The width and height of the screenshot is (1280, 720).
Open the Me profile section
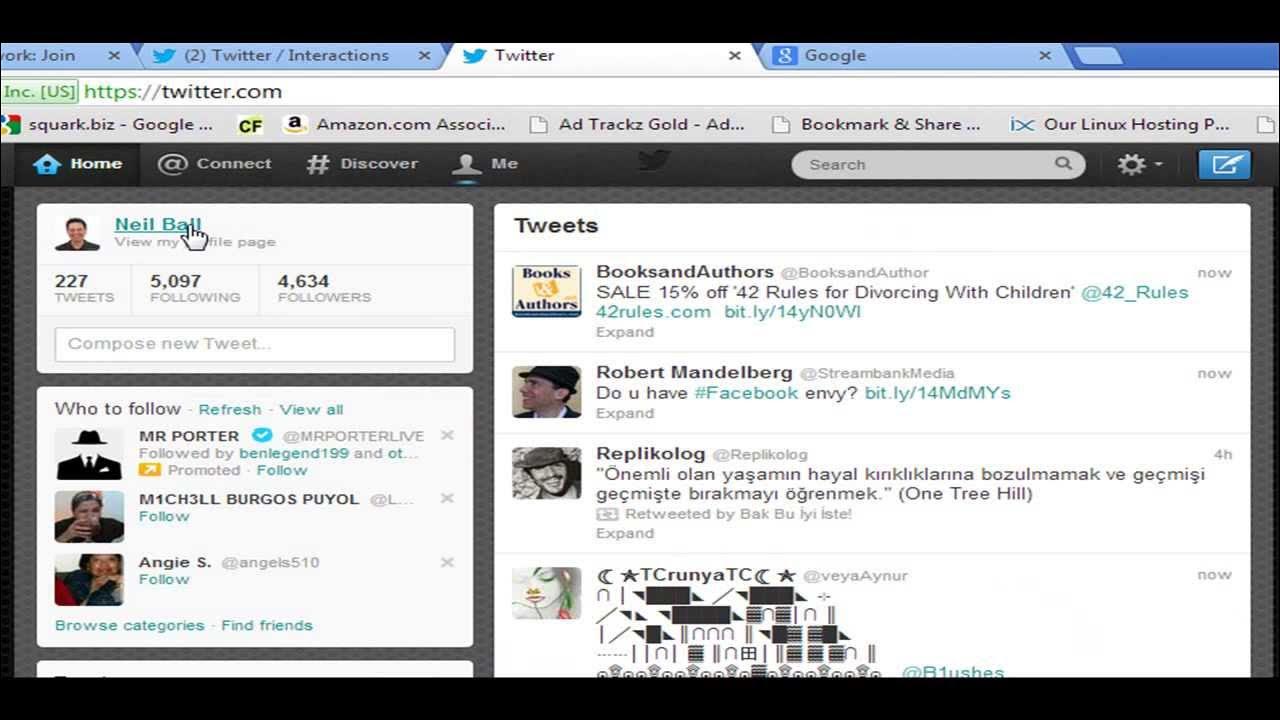coord(485,164)
